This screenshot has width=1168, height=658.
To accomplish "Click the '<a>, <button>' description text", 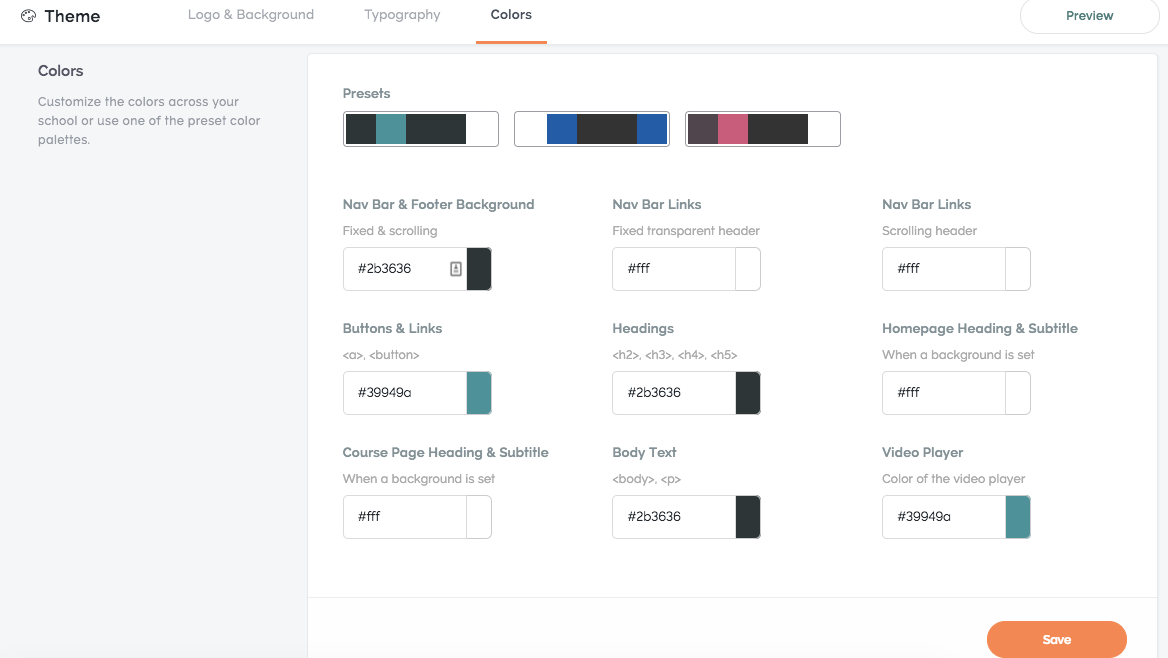I will pyautogui.click(x=381, y=355).
